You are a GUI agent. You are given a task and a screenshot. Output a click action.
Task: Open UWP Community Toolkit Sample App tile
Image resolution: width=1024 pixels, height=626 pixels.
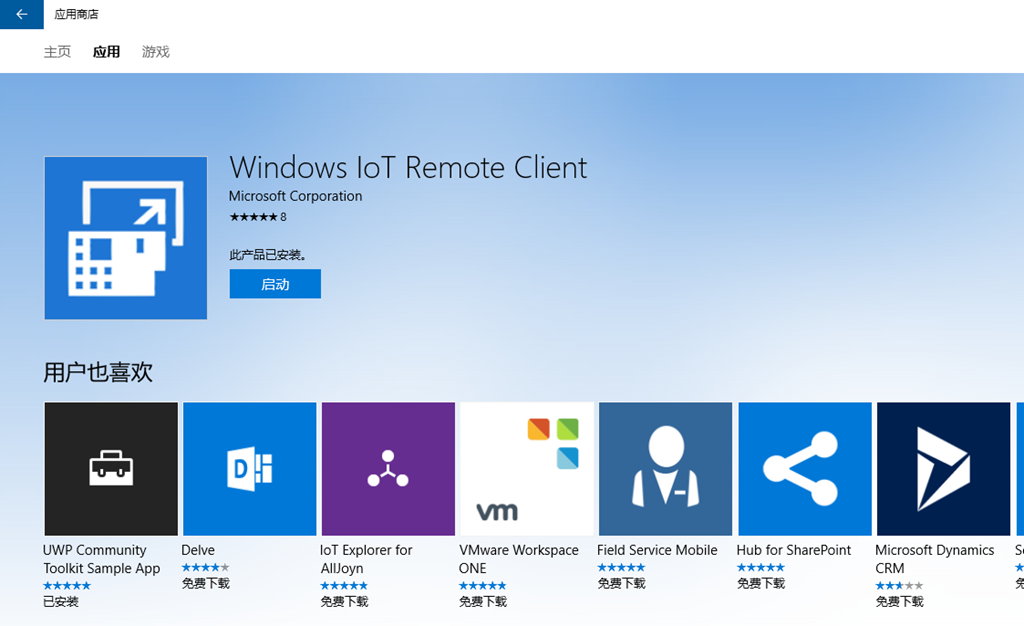point(111,469)
